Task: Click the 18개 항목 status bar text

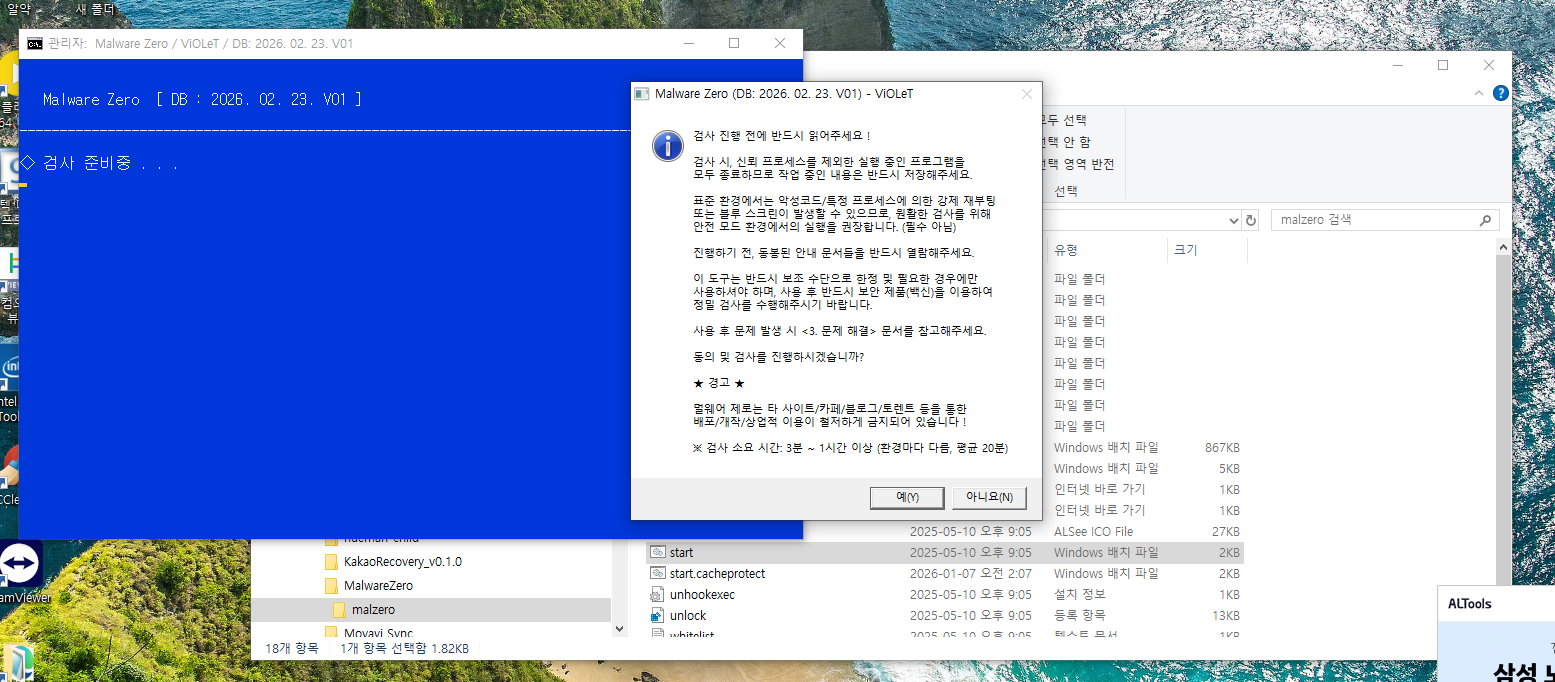Action: point(292,648)
